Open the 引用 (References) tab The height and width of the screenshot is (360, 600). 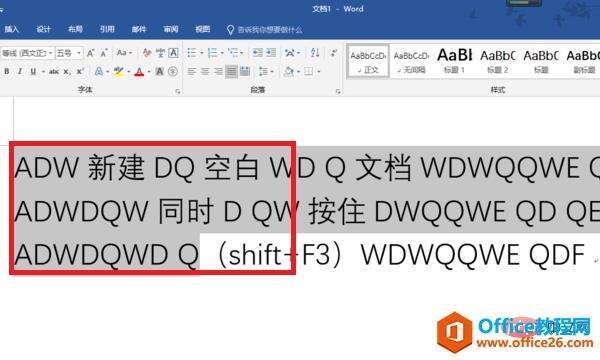coord(107,29)
